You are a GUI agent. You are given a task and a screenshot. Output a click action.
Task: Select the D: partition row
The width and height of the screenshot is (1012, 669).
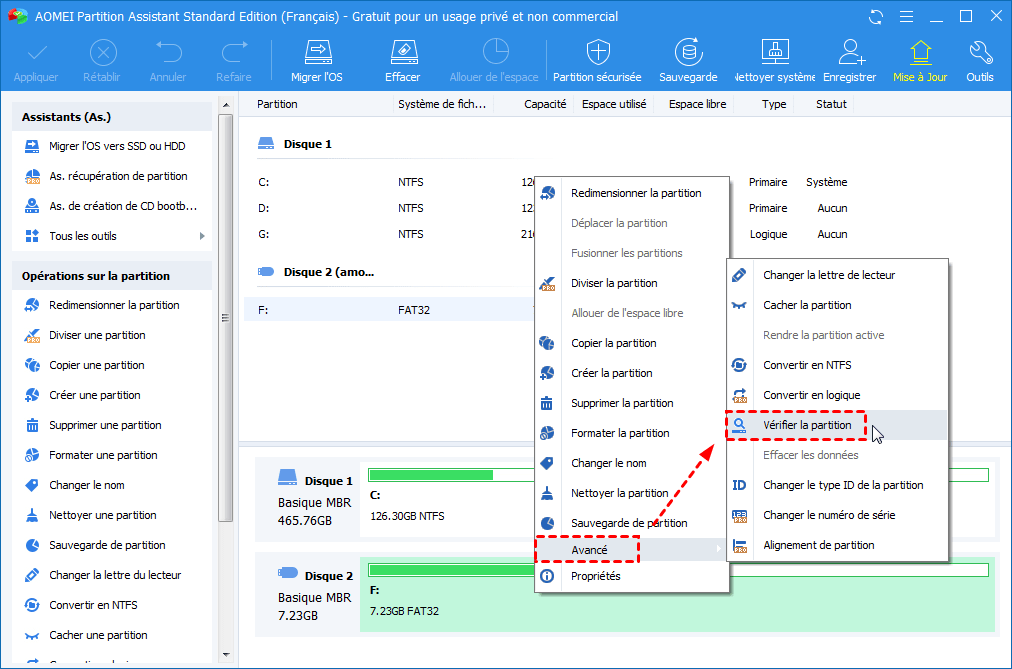(x=389, y=208)
